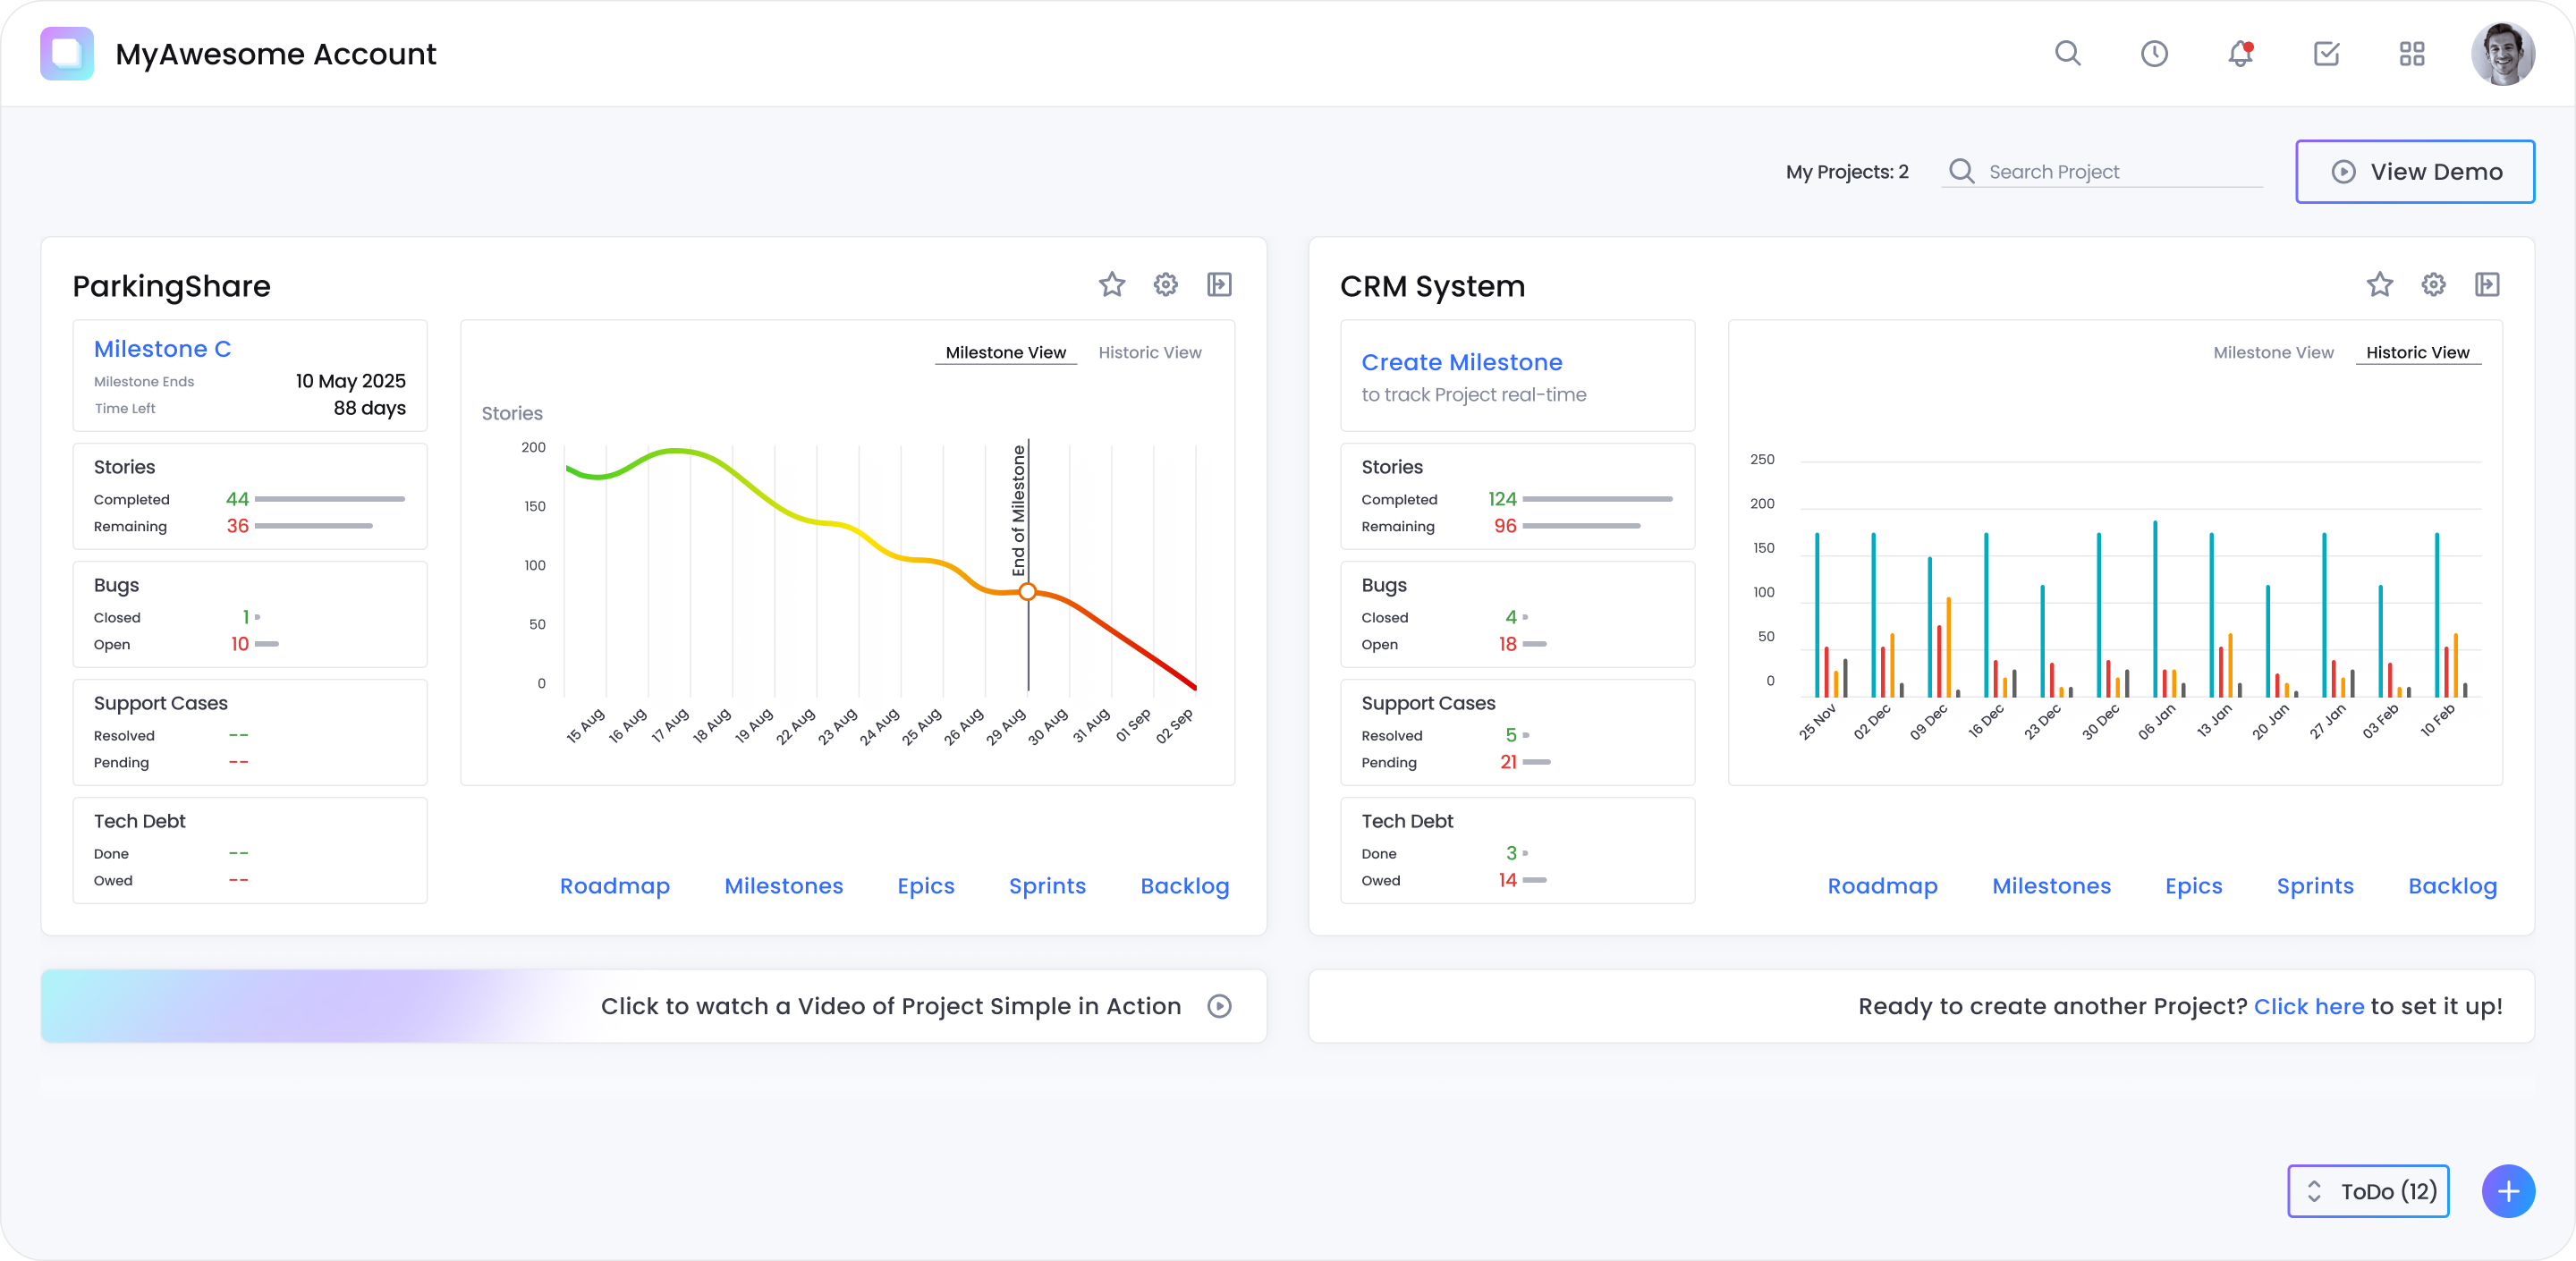2576x1261 pixels.
Task: Switch ParkingShare chart to Historic View
Action: (x=1149, y=352)
